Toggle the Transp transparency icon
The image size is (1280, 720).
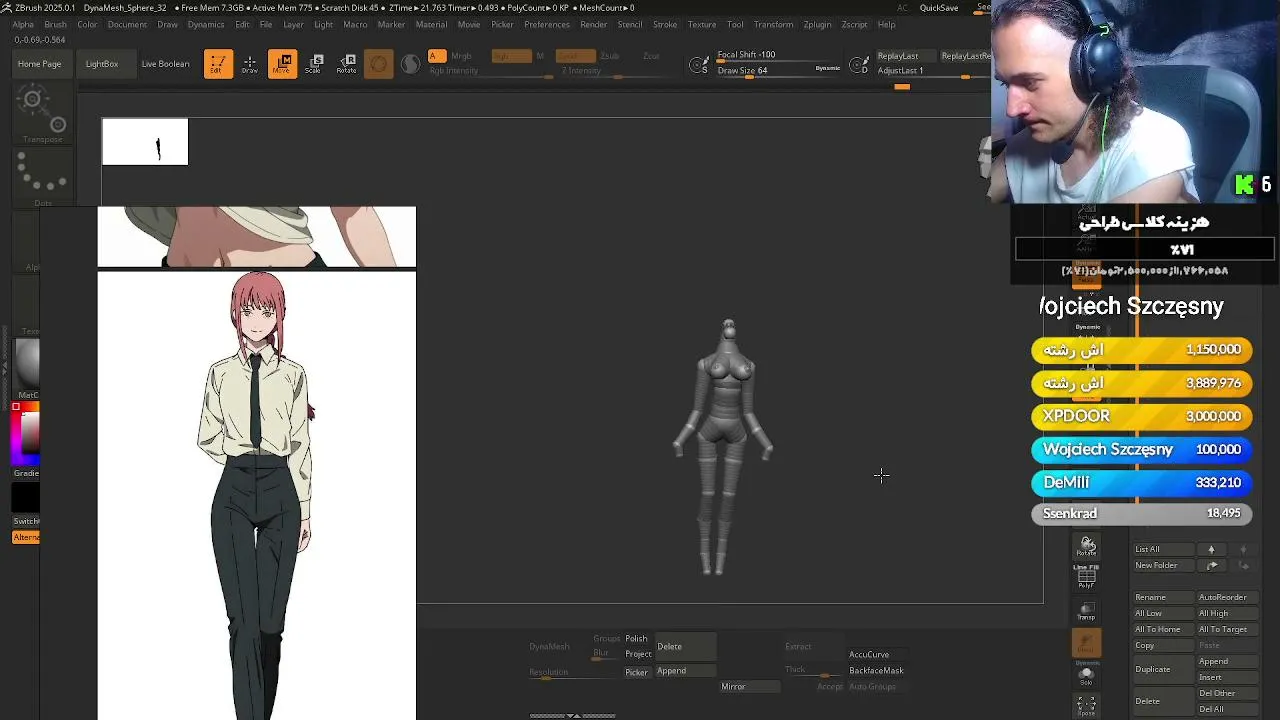[1087, 611]
